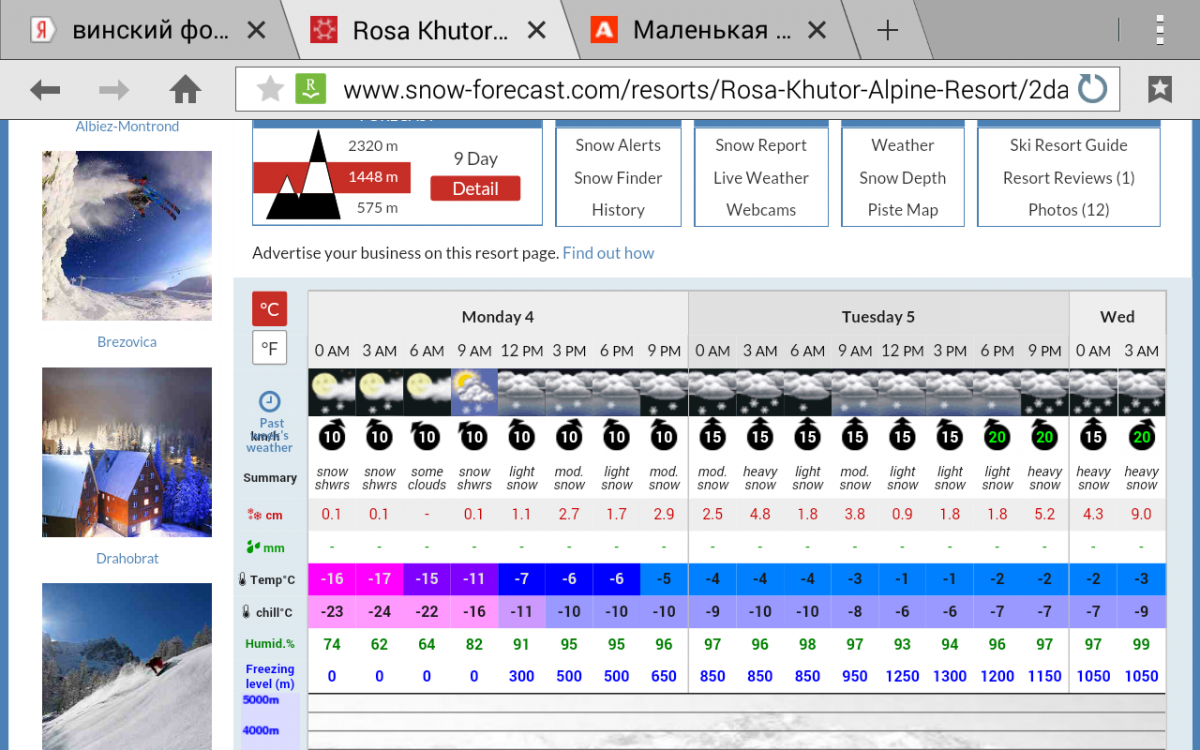Click the mountain elevation icon
The image size is (1200, 750).
coord(304,177)
